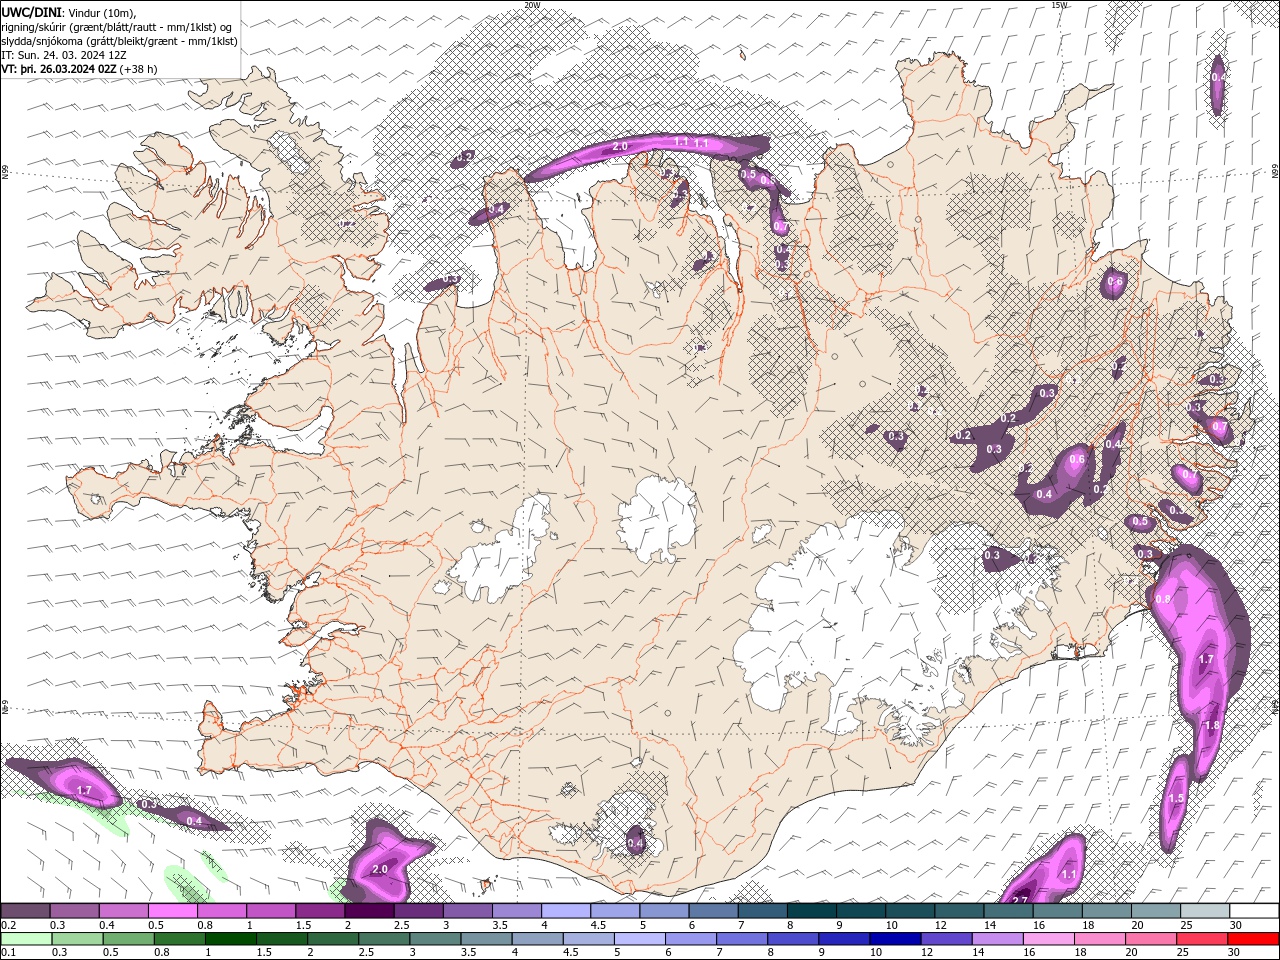
Task: Select the bright red 30 swatch in lower legend
Action: click(x=1252, y=939)
